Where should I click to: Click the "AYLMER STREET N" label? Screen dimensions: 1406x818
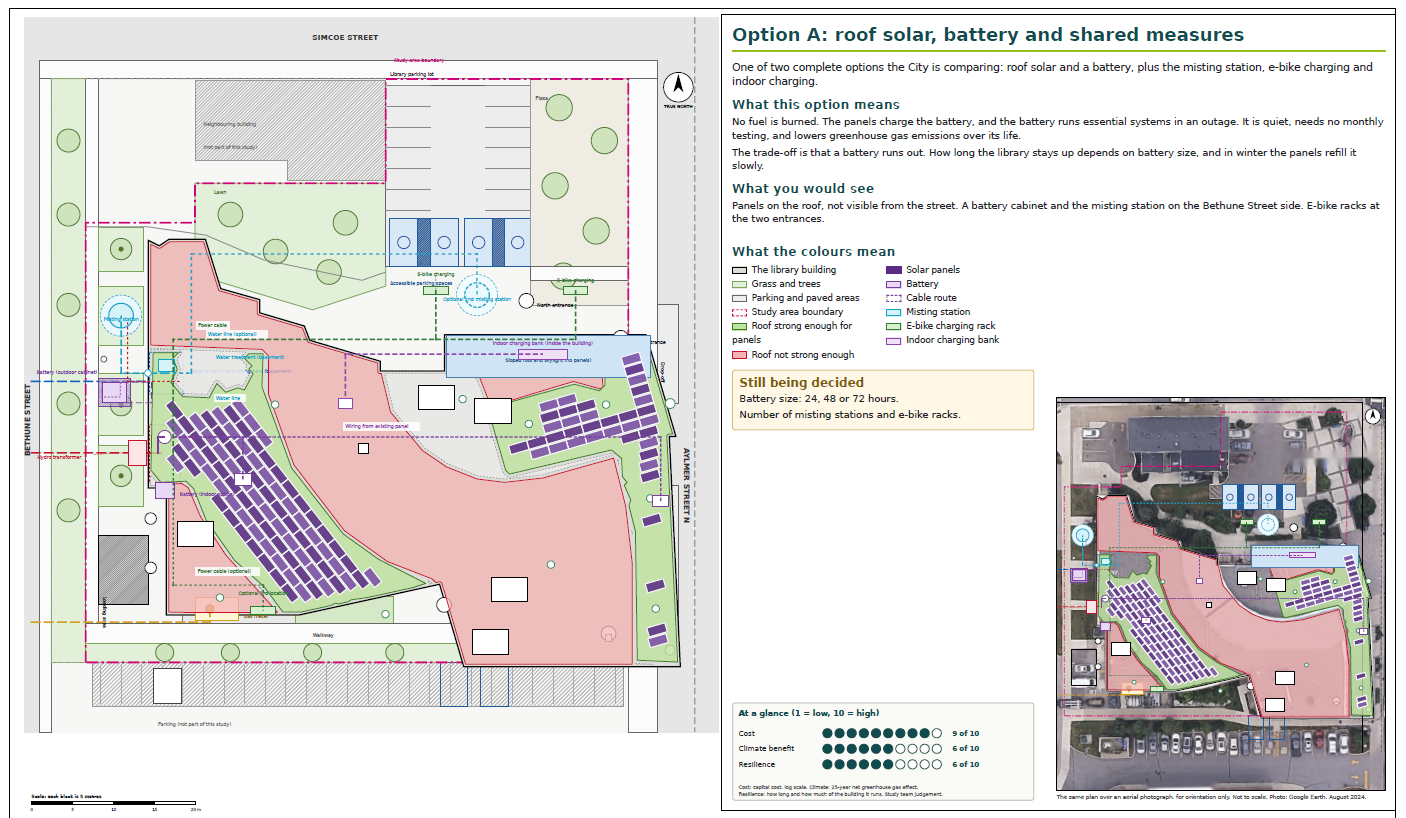687,486
